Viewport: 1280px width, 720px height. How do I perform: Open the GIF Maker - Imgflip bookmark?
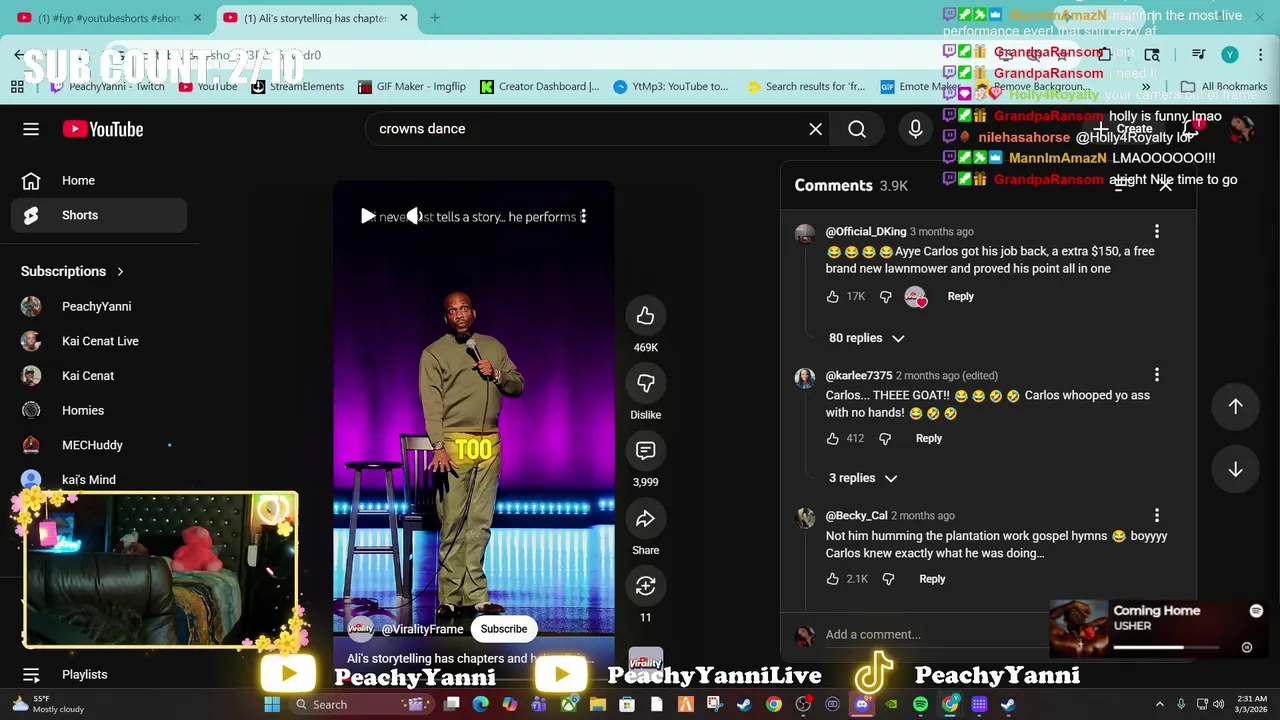(x=412, y=87)
